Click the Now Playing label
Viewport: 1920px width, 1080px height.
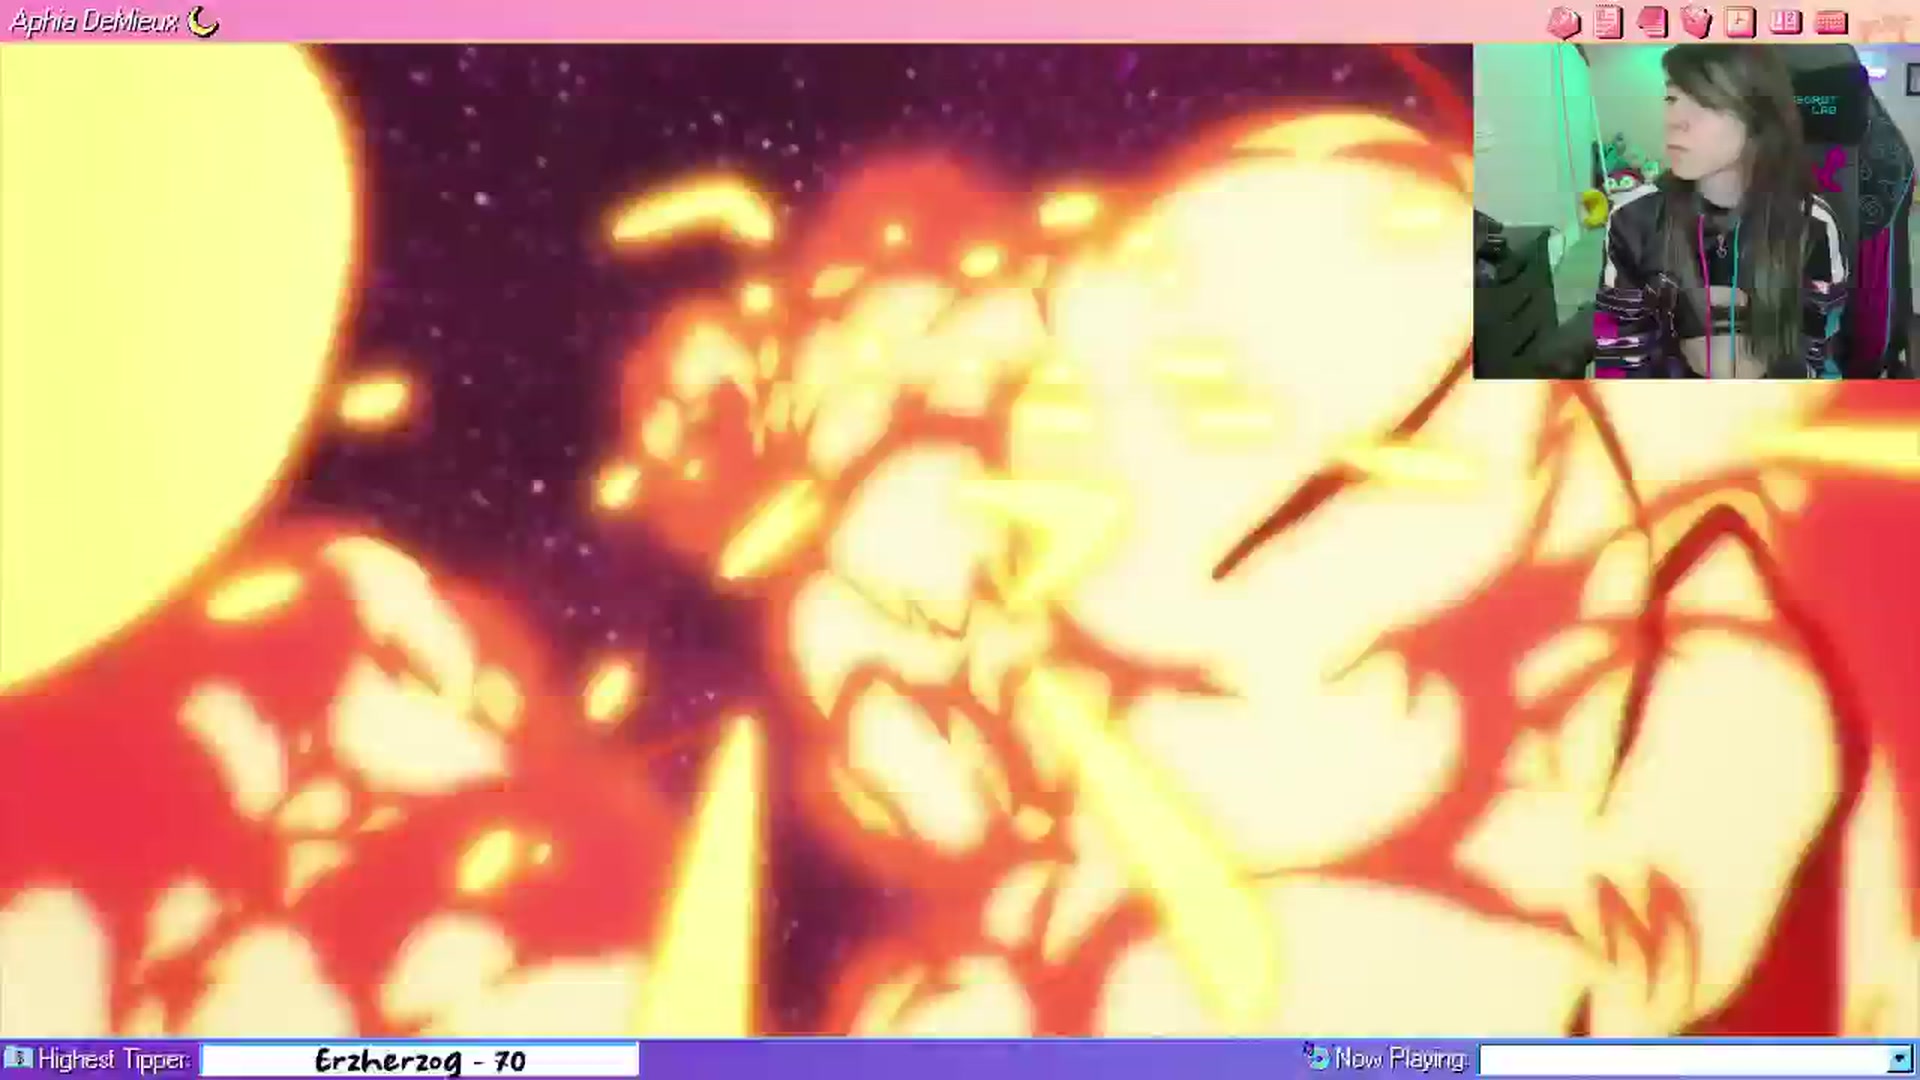click(x=1401, y=1058)
